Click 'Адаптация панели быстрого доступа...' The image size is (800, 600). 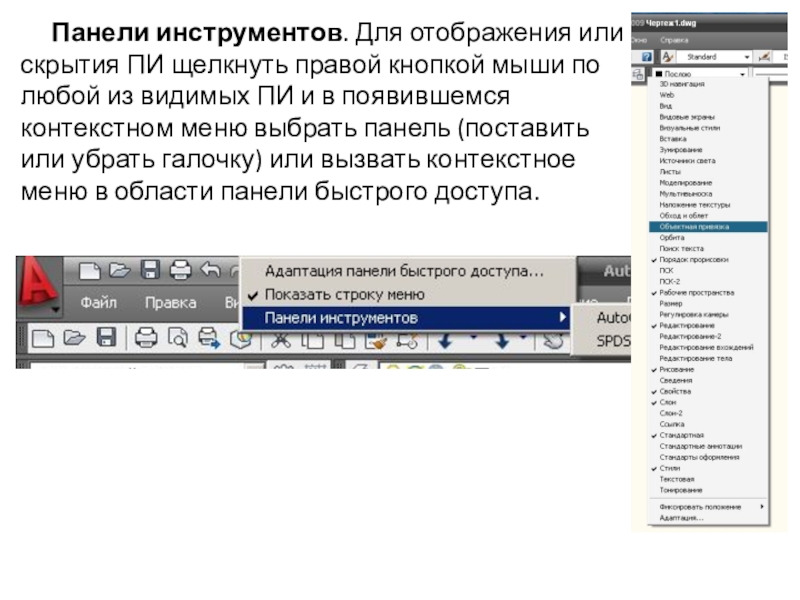point(405,271)
